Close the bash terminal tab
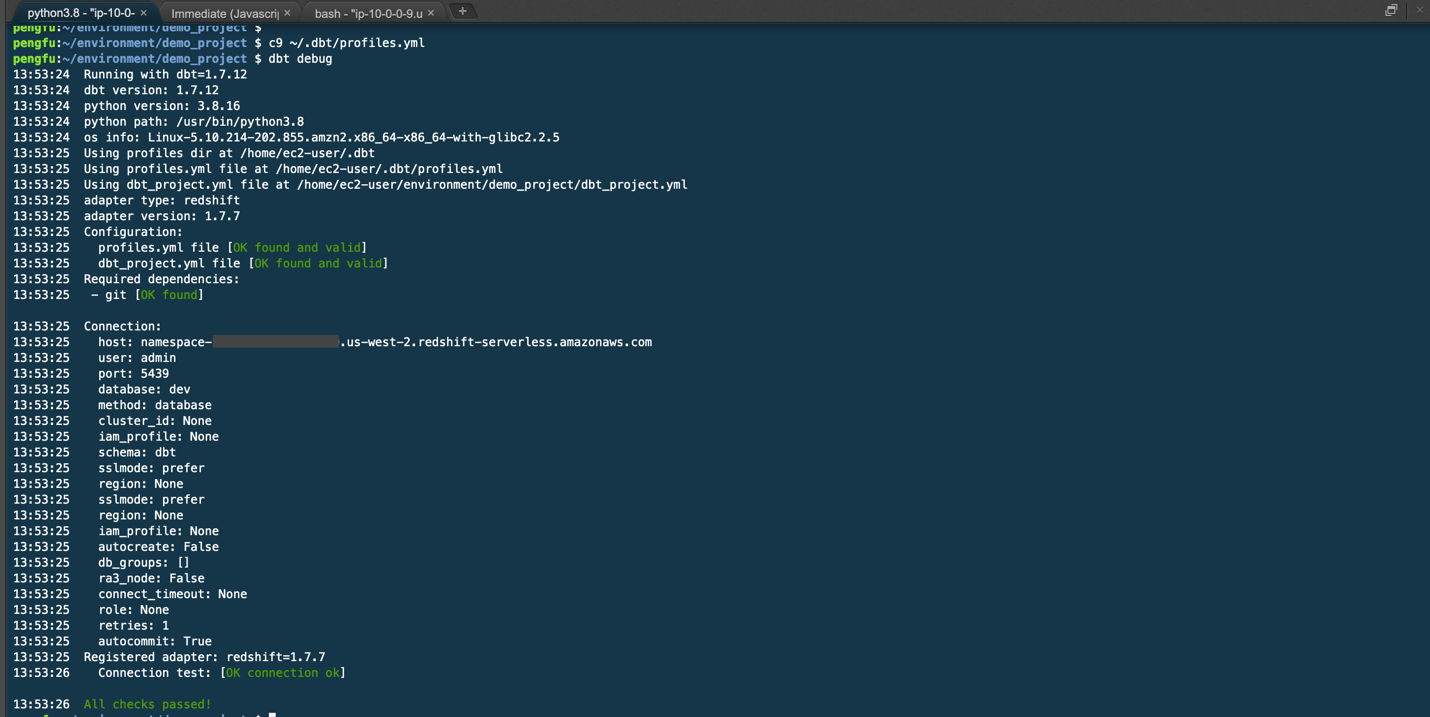This screenshot has height=717, width=1430. pos(431,13)
